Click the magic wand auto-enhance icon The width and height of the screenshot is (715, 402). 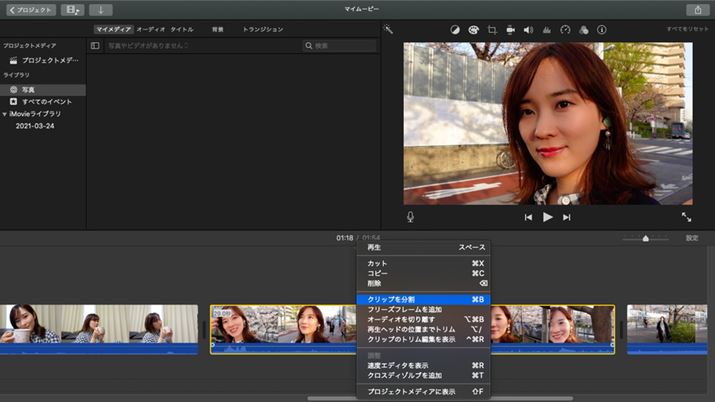[x=389, y=30]
